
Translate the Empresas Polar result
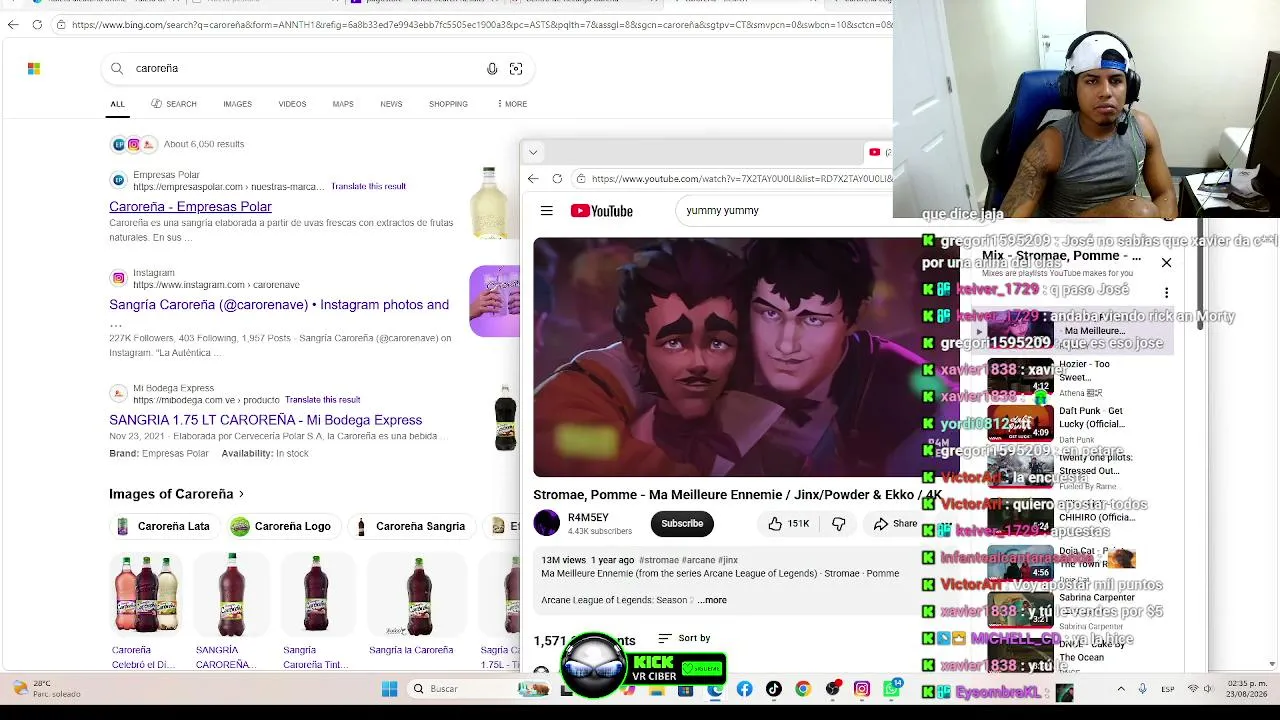pos(368,186)
